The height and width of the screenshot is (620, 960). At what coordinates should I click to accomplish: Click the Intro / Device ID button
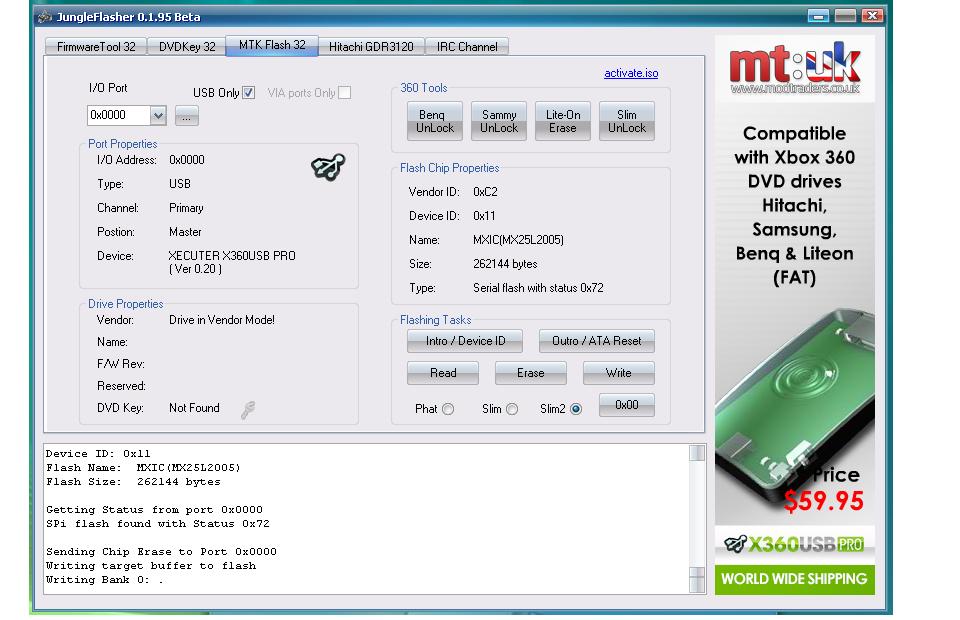(465, 341)
